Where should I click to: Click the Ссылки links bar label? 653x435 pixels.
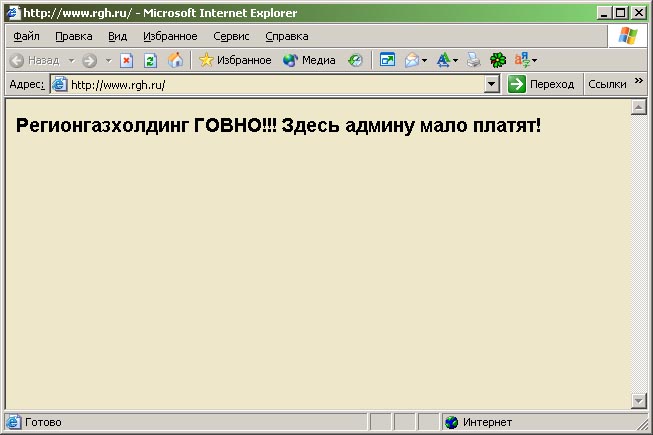pyautogui.click(x=607, y=85)
